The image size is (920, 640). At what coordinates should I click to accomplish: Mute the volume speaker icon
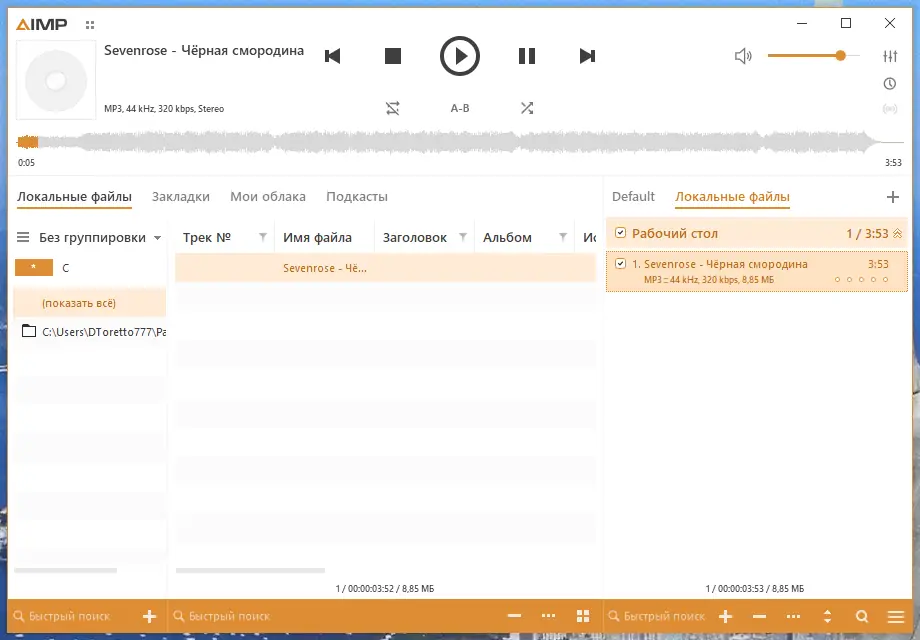coord(742,56)
